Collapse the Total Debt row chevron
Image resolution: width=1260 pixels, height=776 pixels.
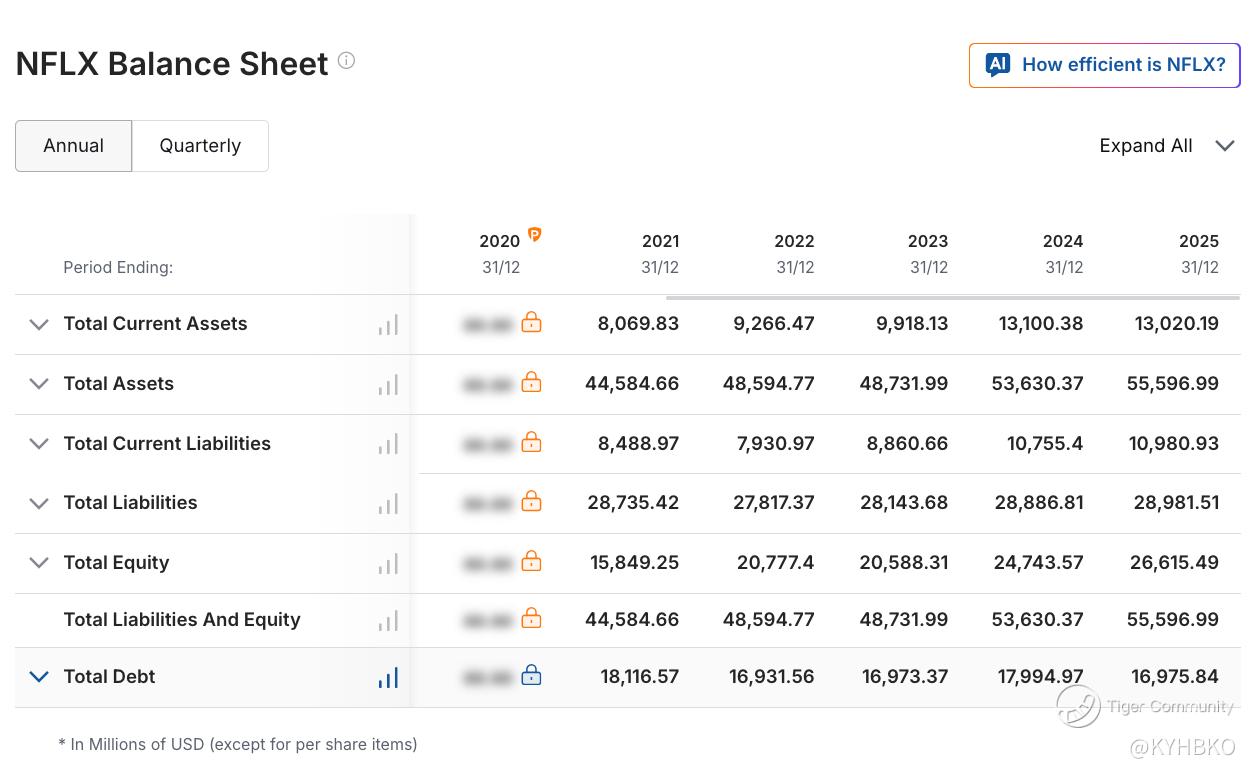click(39, 677)
